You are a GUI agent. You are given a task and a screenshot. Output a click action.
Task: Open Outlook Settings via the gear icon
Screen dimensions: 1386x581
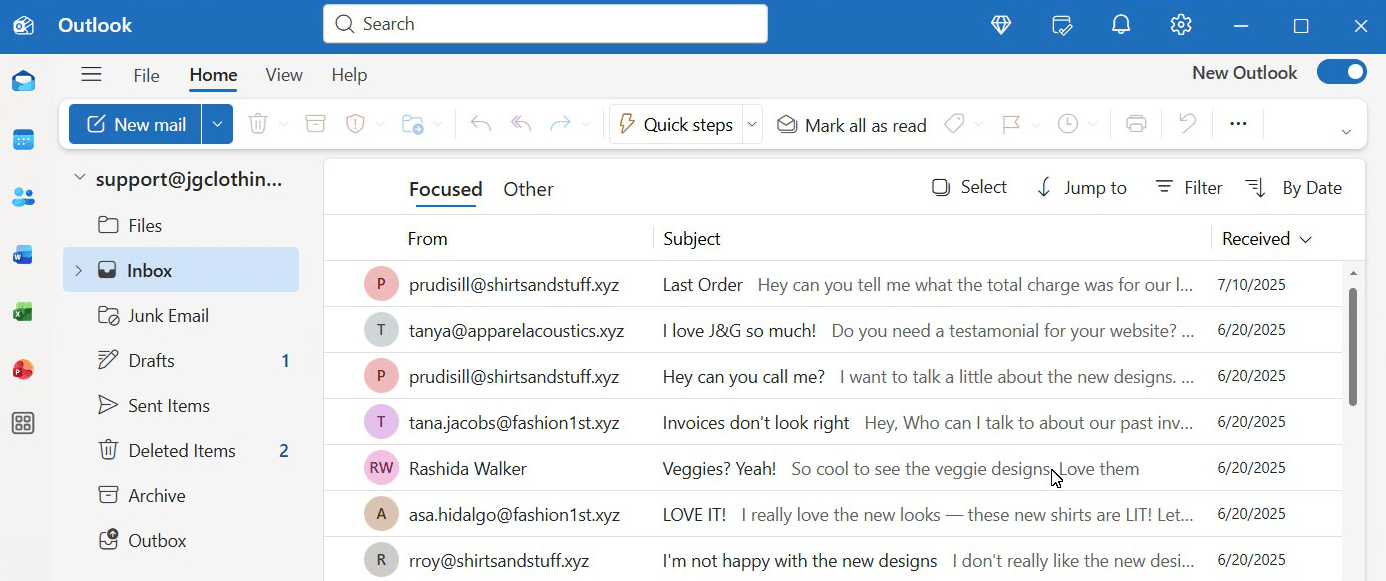1180,24
